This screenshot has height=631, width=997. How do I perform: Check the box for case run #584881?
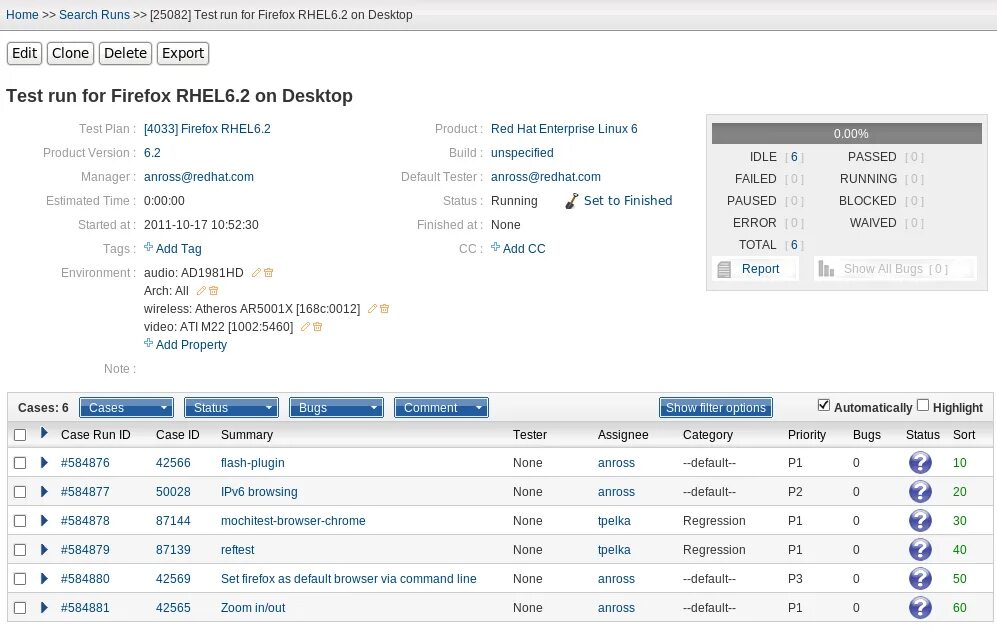20,608
